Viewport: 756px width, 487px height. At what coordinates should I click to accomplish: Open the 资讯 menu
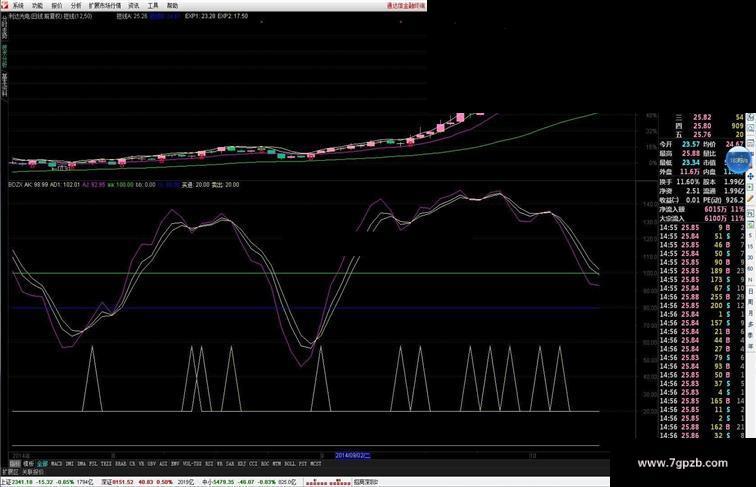(x=134, y=6)
